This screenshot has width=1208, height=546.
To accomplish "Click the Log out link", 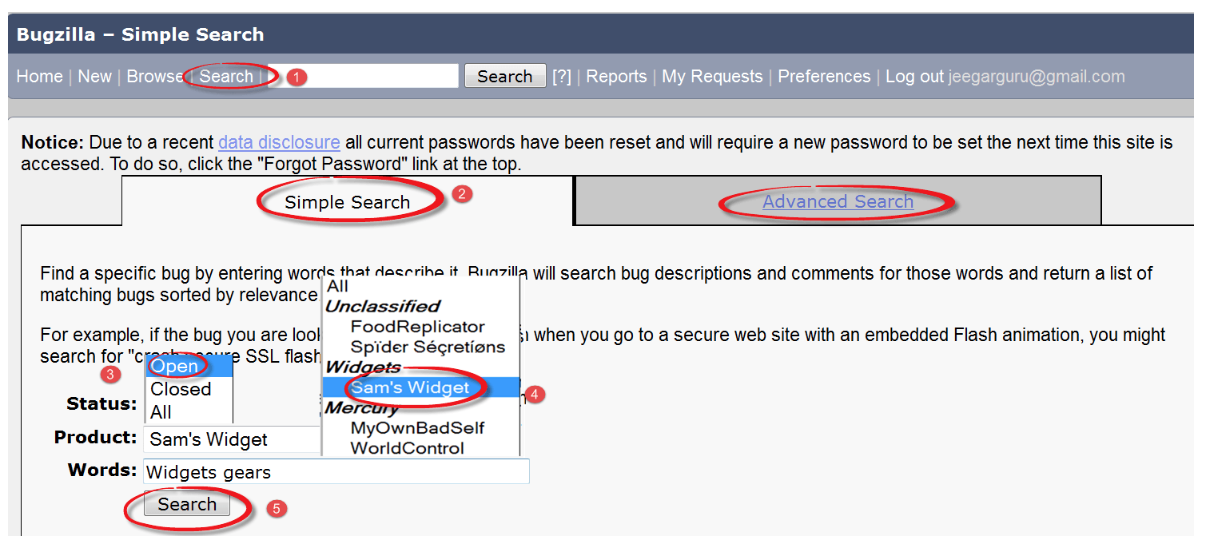I will [914, 77].
